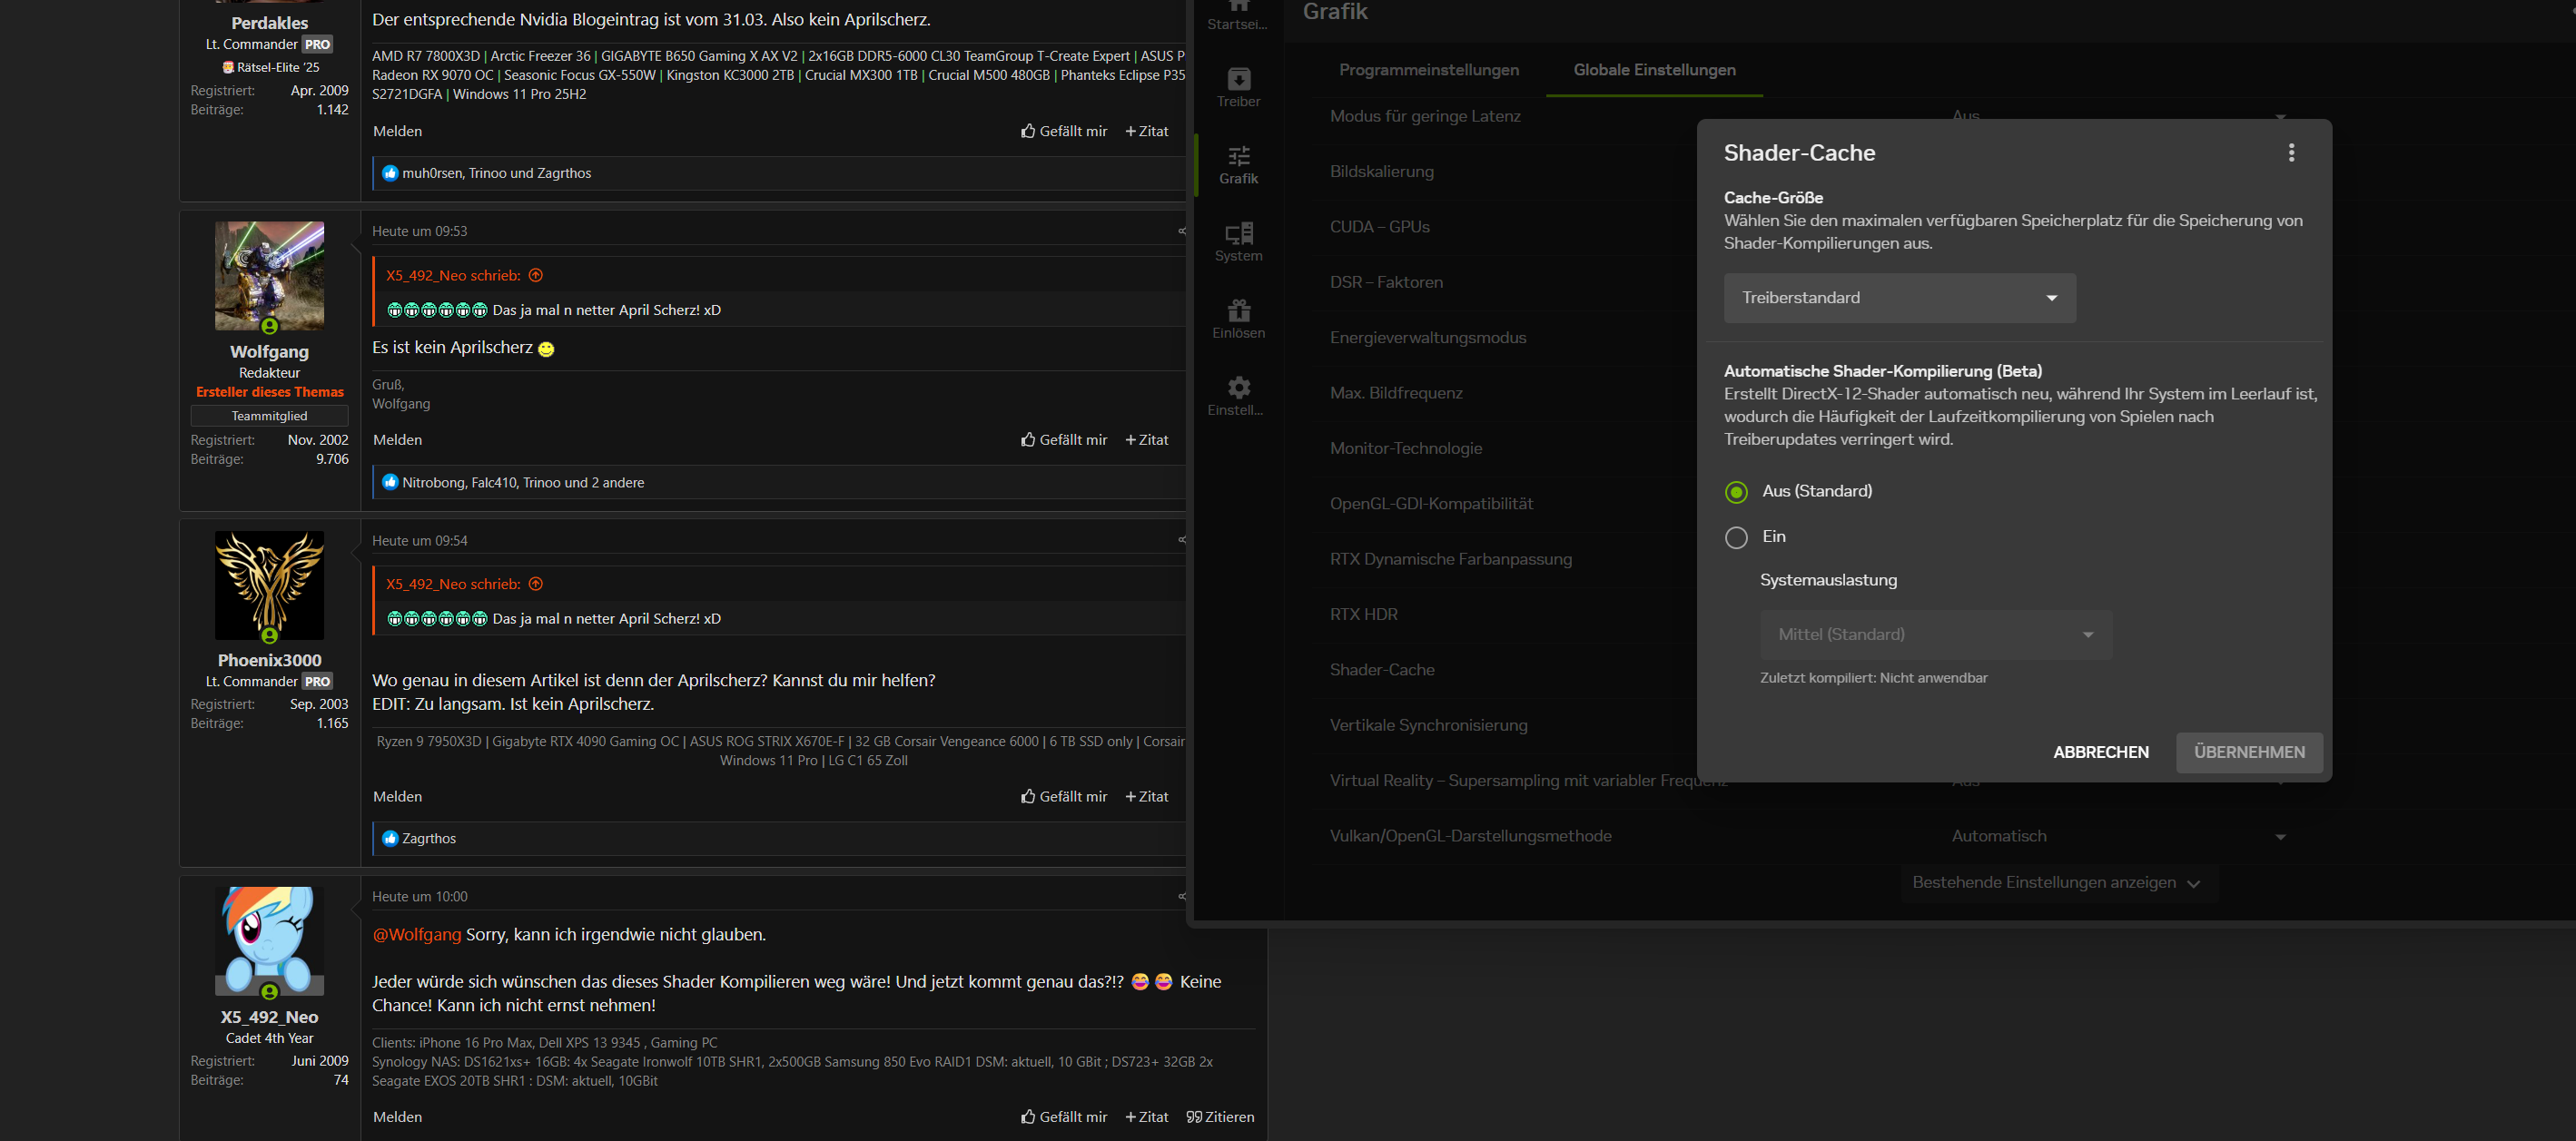Viewport: 2576px width, 1141px height.
Task: Click the quote arrow icon in Phoenix3000's post
Action: point(535,584)
